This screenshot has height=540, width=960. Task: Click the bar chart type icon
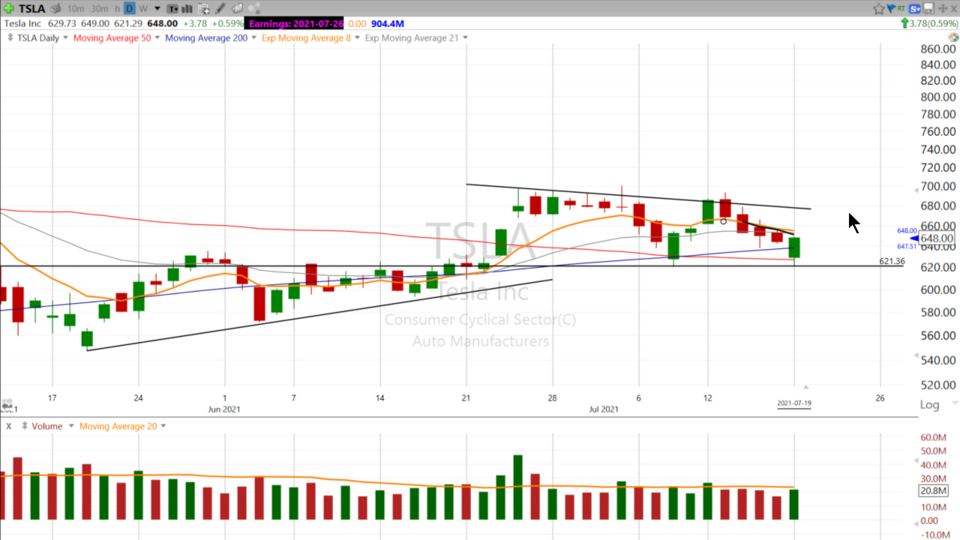[187, 9]
